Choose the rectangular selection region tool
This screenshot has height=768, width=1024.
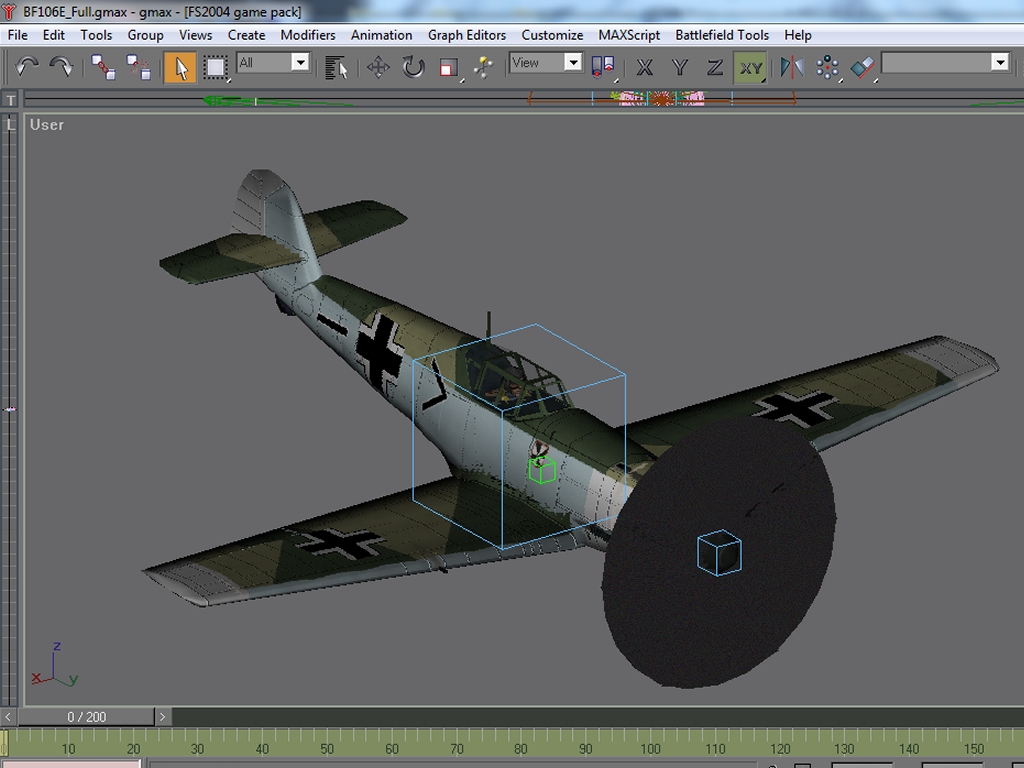click(x=215, y=67)
